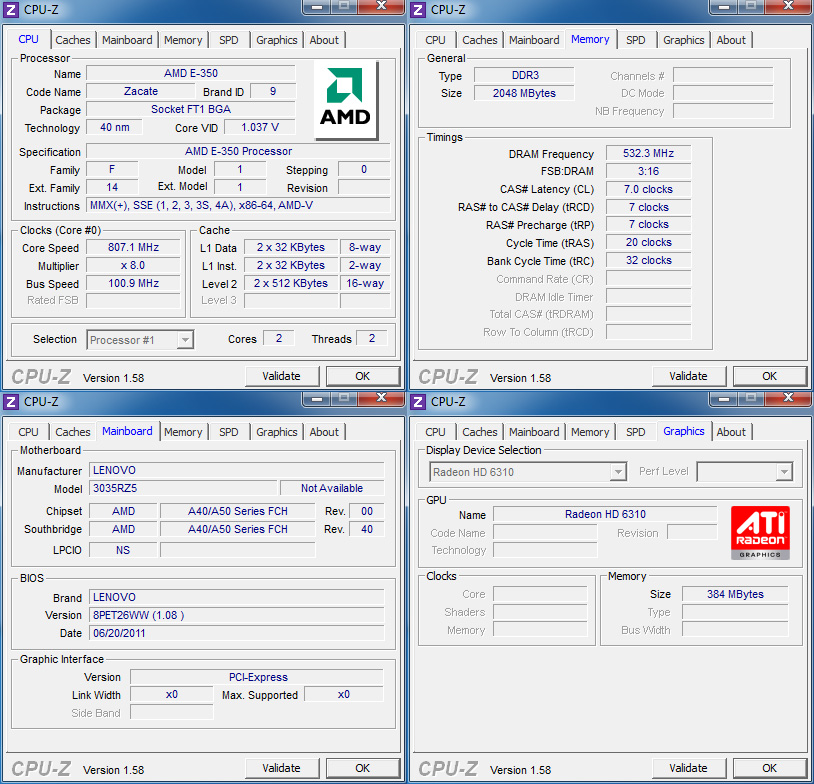Click the 20 clocks tRAS value
Viewport: 814px width, 784px height.
point(648,242)
